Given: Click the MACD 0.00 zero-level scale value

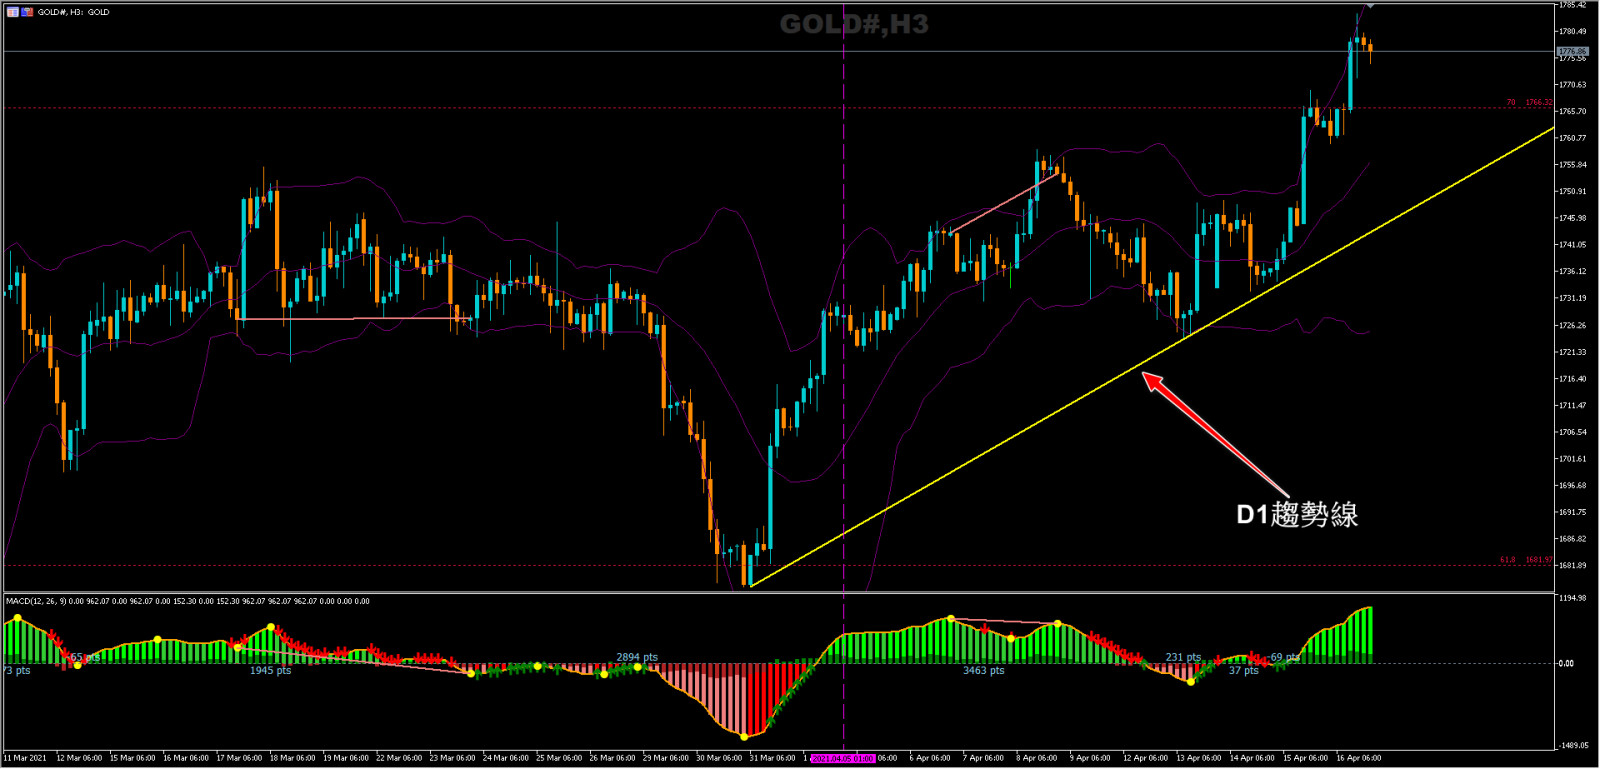Looking at the screenshot, I should (1566, 663).
